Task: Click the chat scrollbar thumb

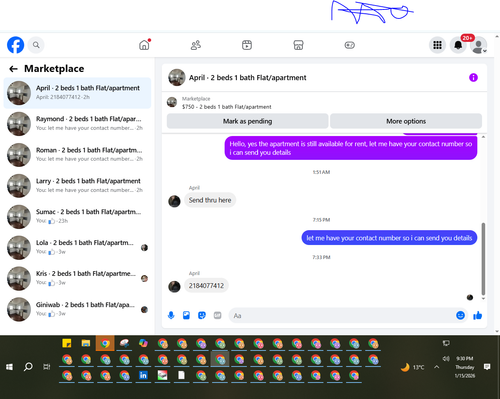Action: click(483, 258)
